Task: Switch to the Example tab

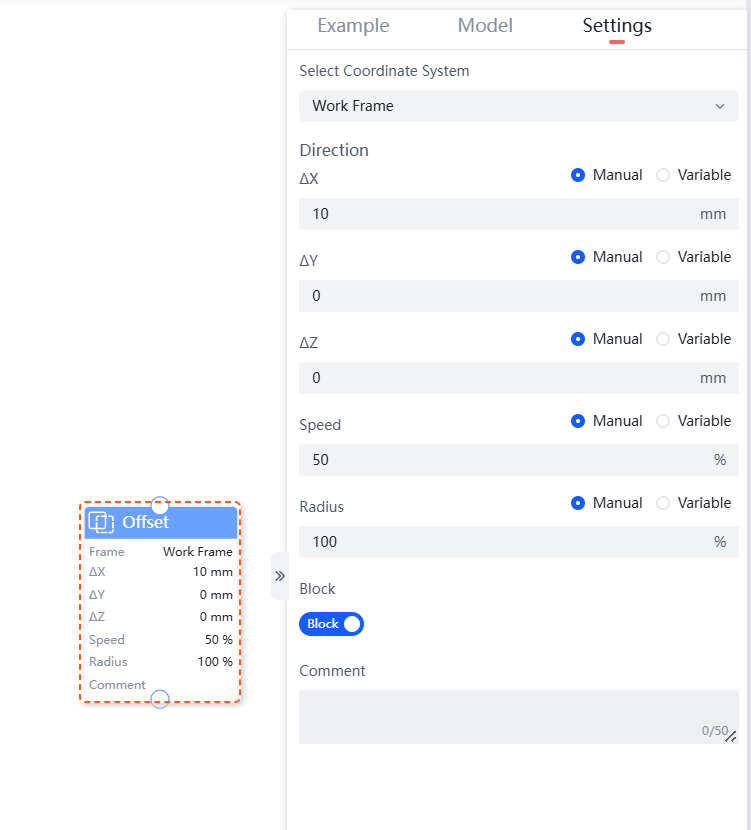Action: pos(353,26)
